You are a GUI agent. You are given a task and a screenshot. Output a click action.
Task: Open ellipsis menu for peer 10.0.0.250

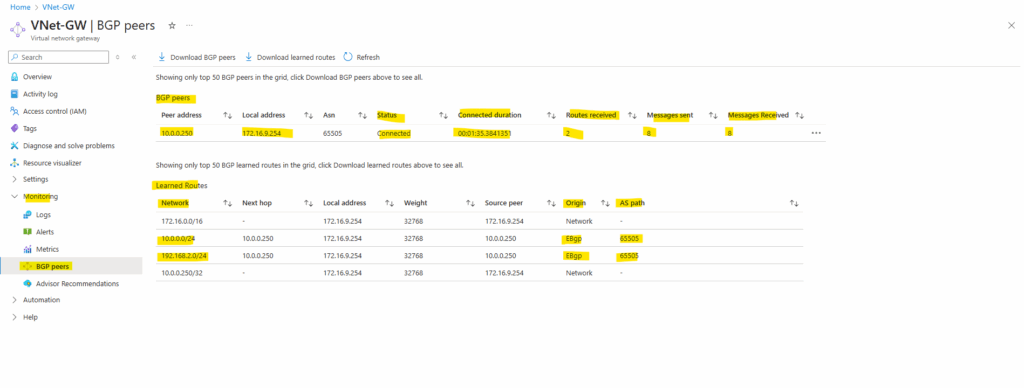click(x=816, y=133)
